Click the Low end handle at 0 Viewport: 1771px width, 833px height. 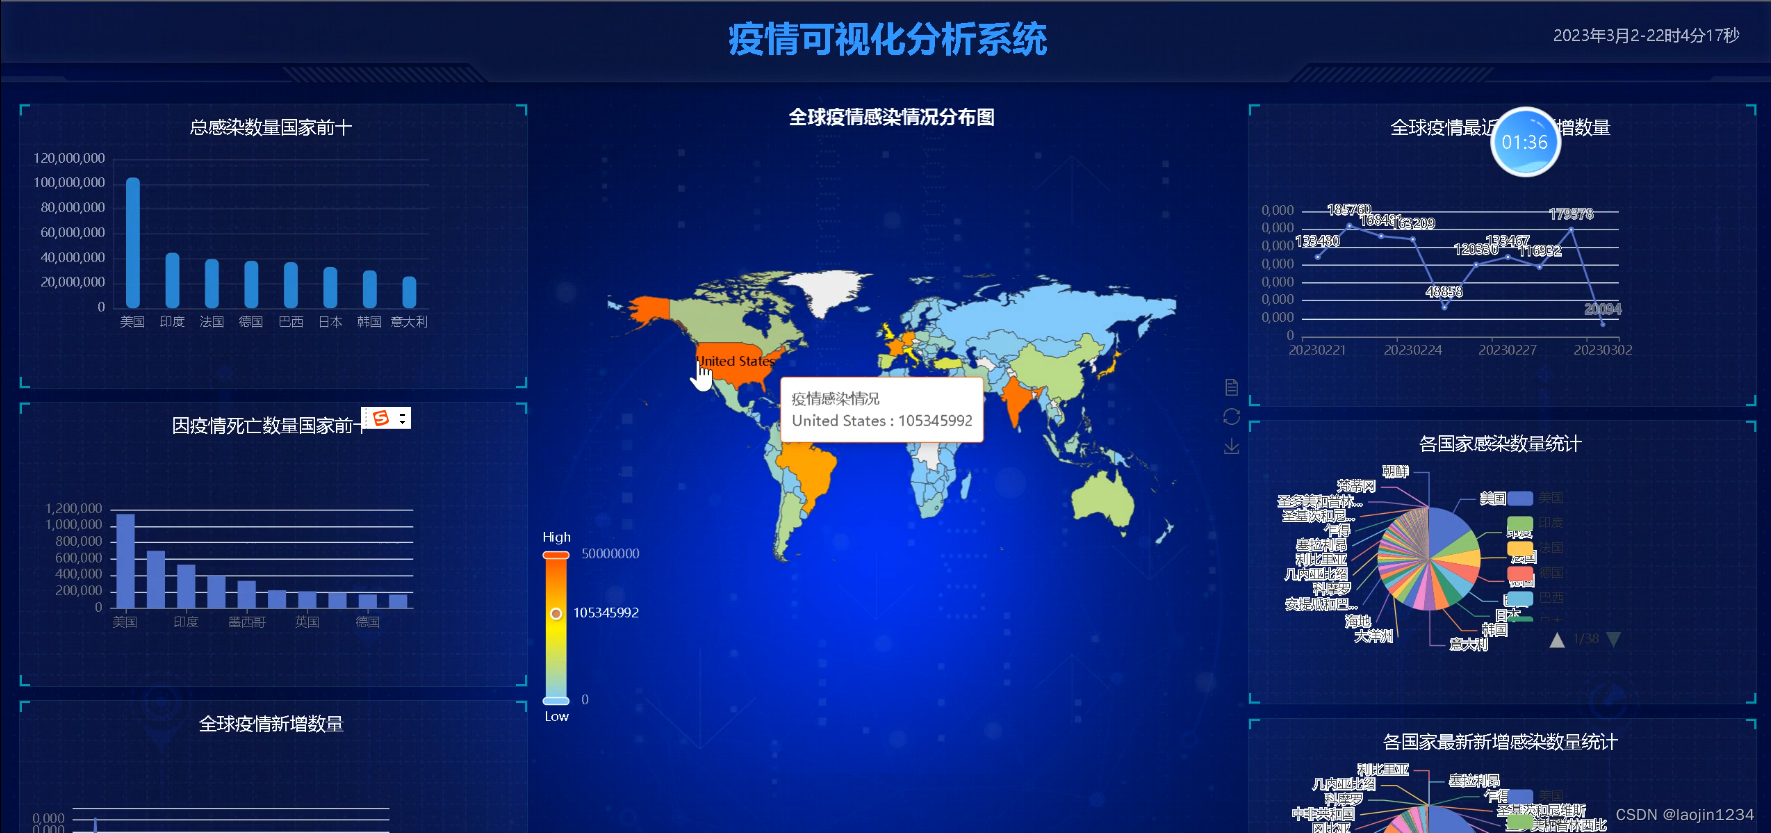(x=556, y=700)
